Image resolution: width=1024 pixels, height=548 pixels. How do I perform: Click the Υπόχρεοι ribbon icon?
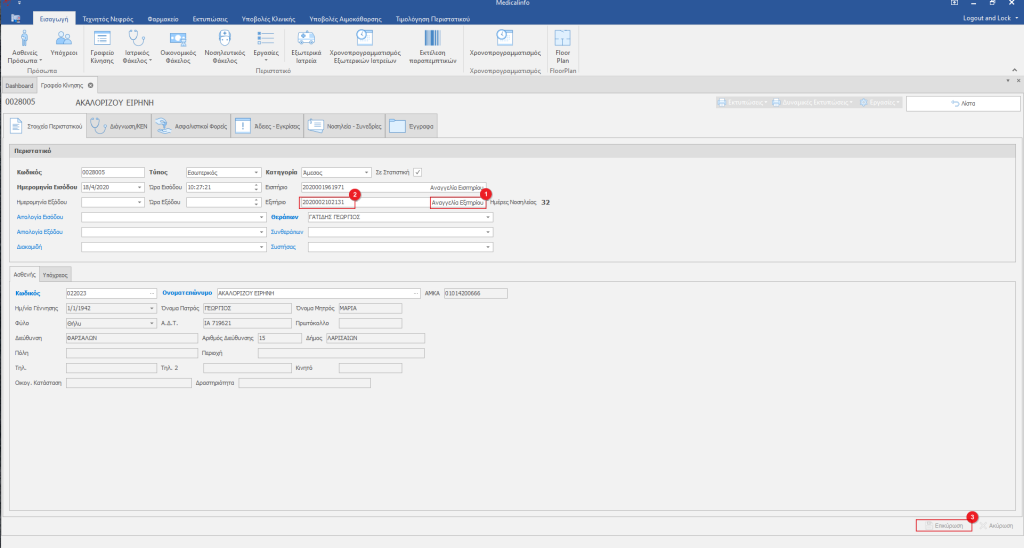[x=64, y=39]
